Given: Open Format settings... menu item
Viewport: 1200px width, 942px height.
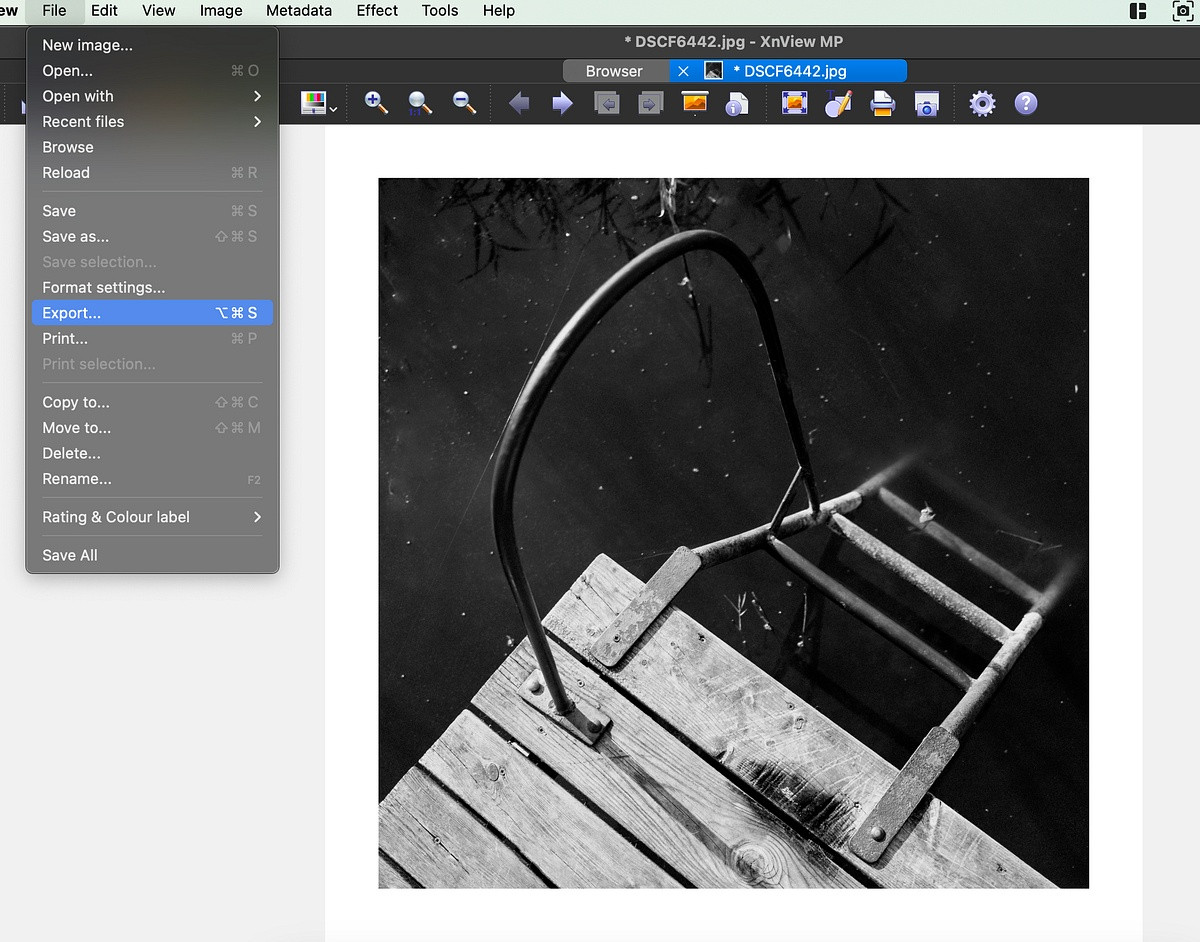Looking at the screenshot, I should click(152, 287).
